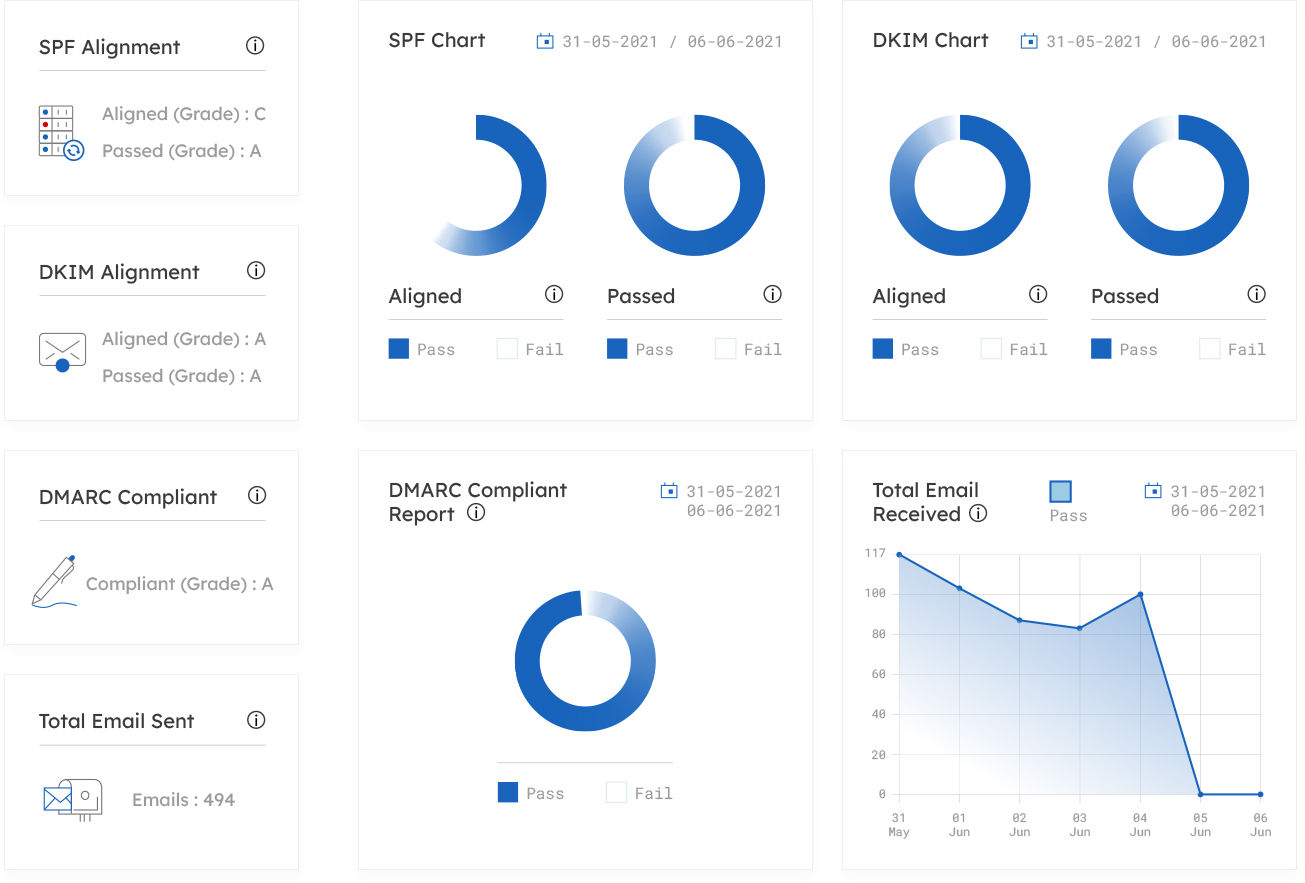The width and height of the screenshot is (1305, 883).
Task: Toggle Fail legend under DKIM Passed
Action: click(1232, 349)
